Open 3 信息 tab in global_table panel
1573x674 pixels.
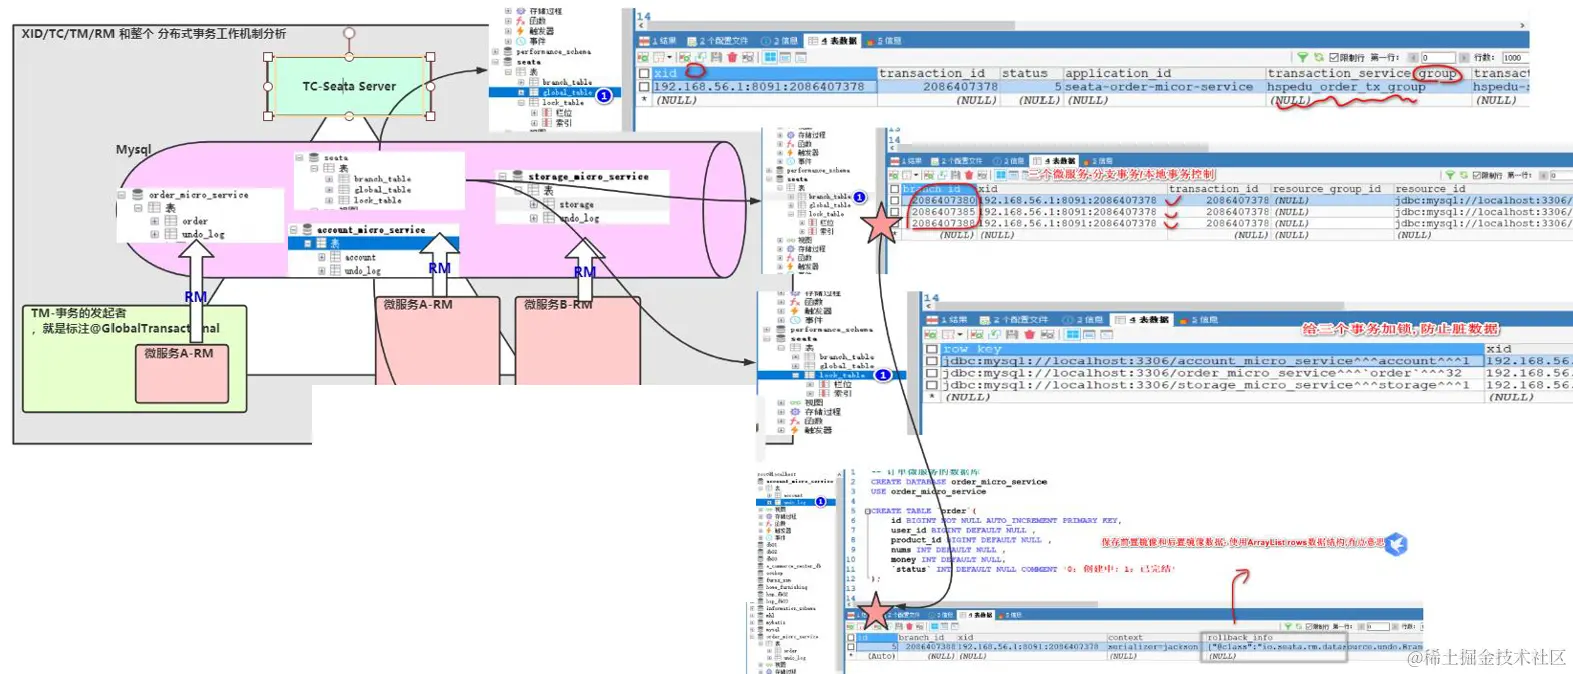coord(780,41)
